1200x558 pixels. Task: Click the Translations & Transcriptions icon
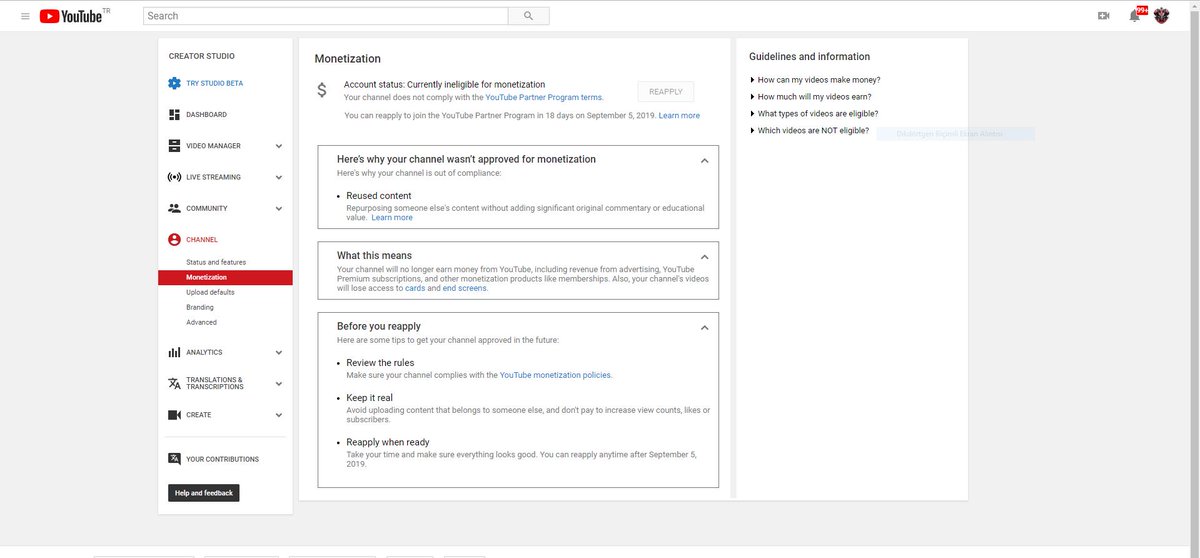pos(174,384)
